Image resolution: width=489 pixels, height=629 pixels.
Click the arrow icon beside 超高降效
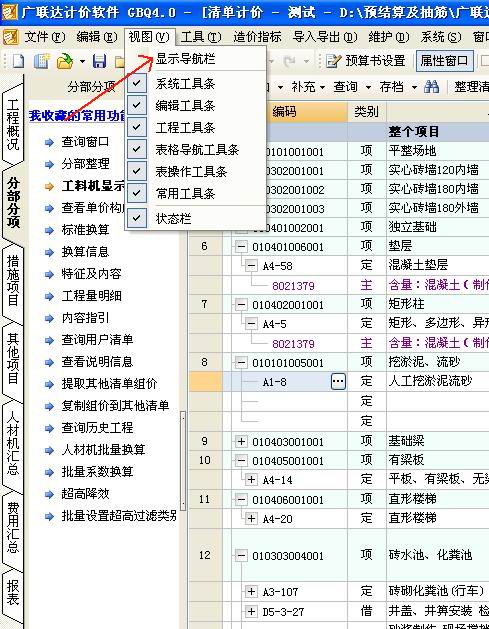49,494
